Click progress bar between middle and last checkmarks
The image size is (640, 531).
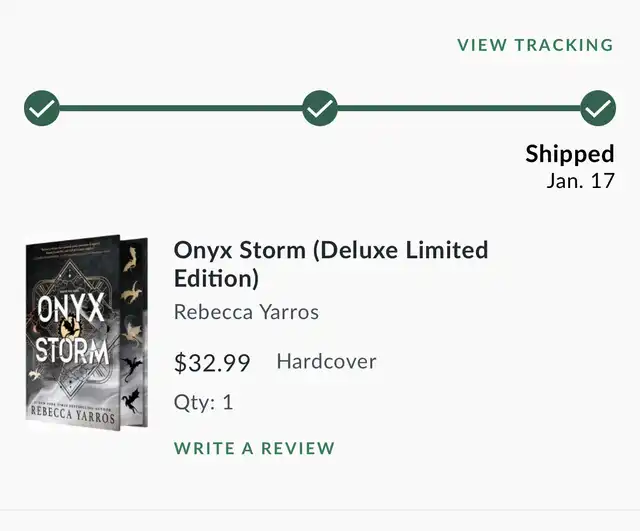pos(458,107)
